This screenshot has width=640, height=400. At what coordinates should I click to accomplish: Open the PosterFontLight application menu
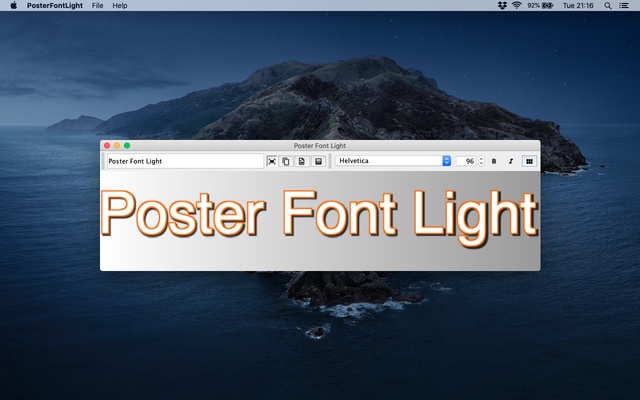click(55, 5)
